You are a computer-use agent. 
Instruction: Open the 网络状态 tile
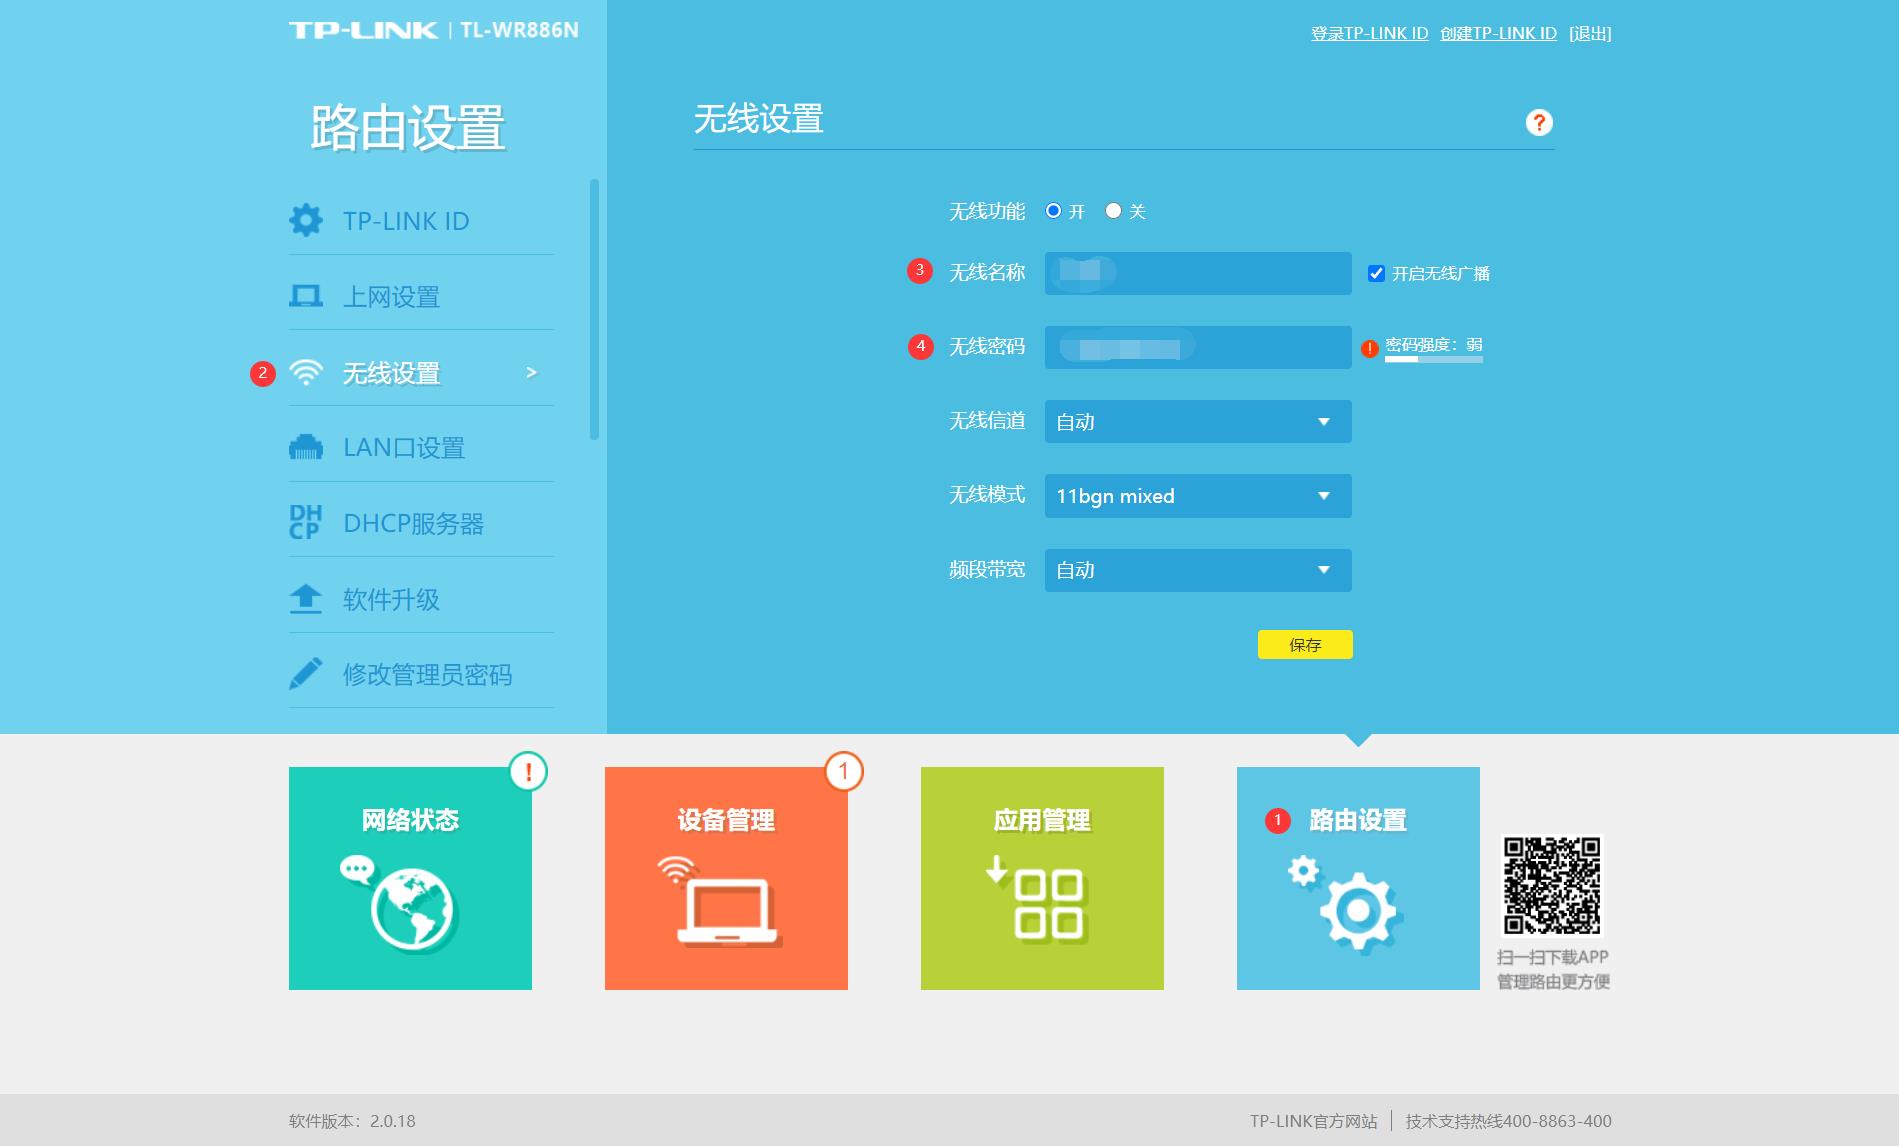click(x=410, y=878)
